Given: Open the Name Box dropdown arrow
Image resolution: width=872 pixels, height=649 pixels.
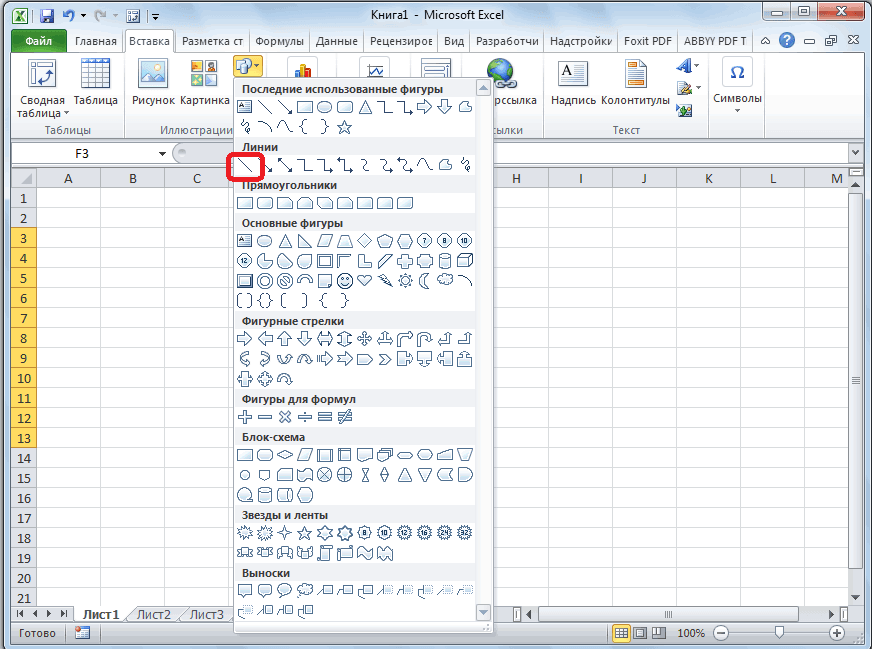Looking at the screenshot, I should 162,153.
